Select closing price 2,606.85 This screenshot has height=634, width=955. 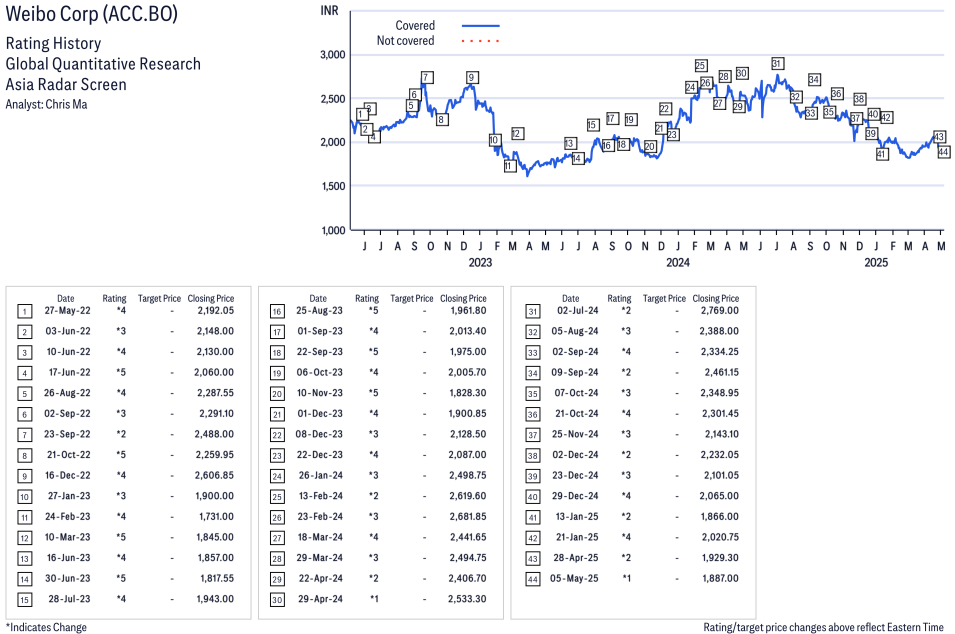pos(214,476)
